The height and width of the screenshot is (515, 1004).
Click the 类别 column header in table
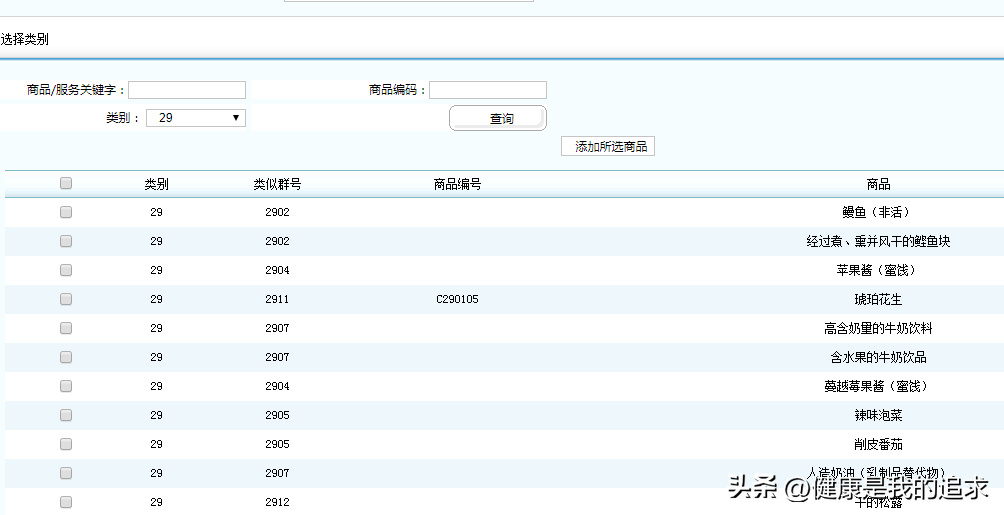[x=156, y=184]
